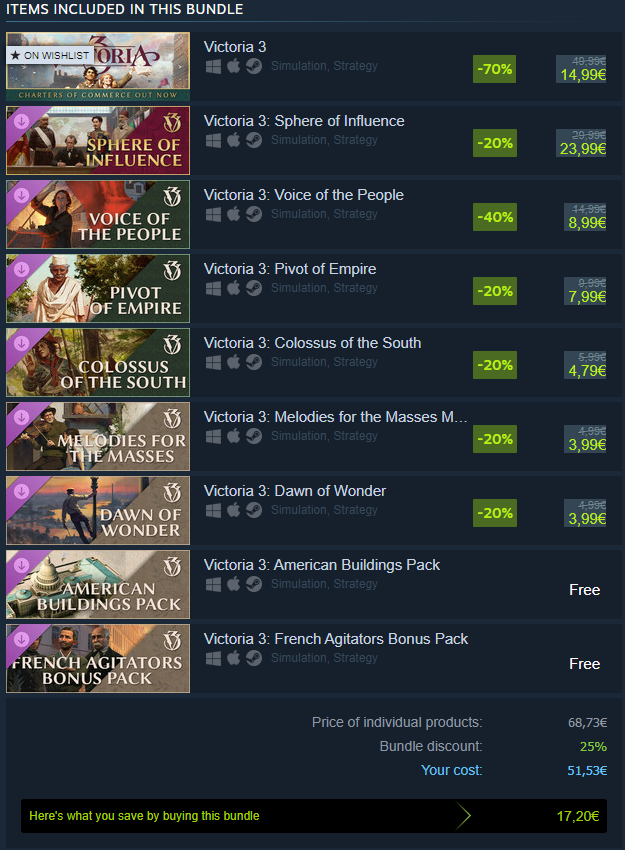Click the macOS icon under Sphere of Influence

pos(234,140)
